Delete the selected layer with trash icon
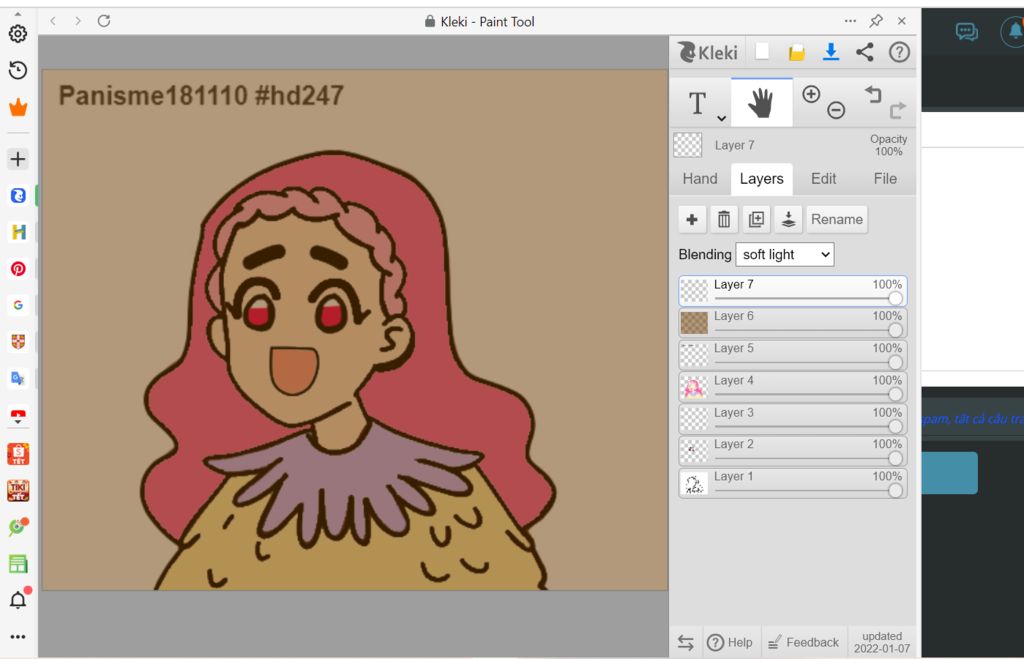The height and width of the screenshot is (659, 1024). tap(724, 219)
